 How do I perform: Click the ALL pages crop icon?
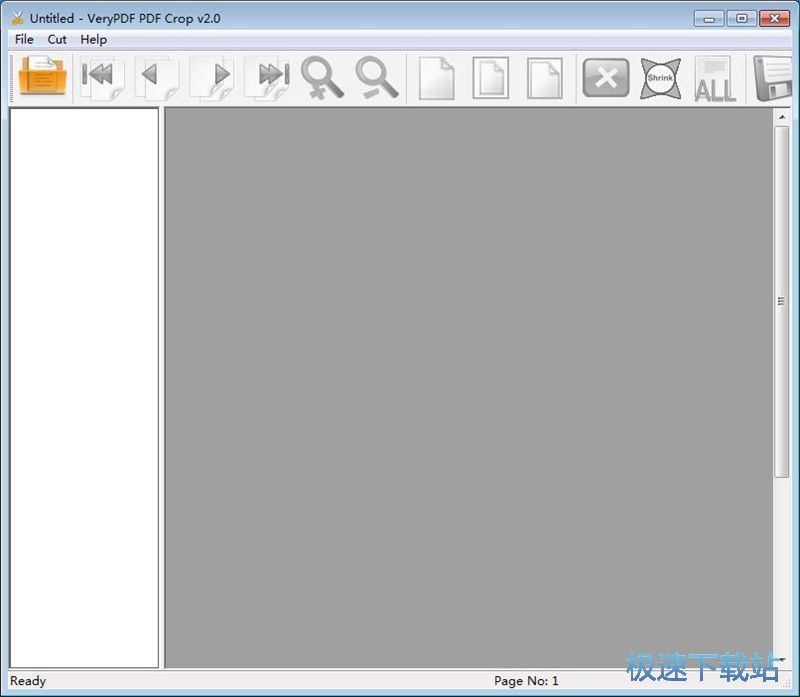pos(714,80)
